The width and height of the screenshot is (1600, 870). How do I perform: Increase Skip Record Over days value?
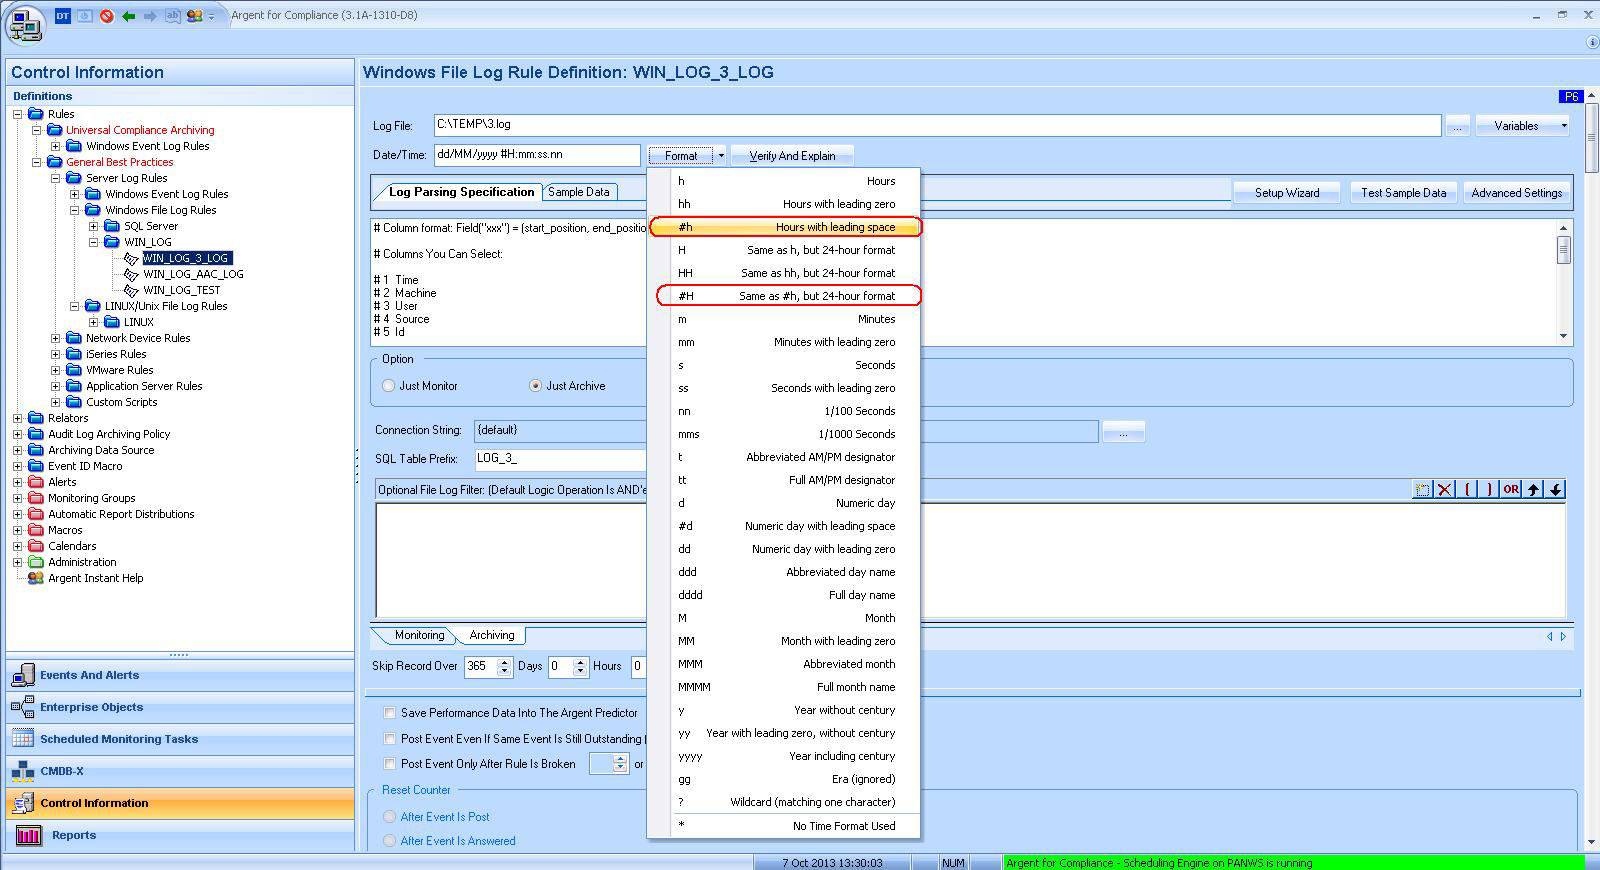[x=504, y=661]
